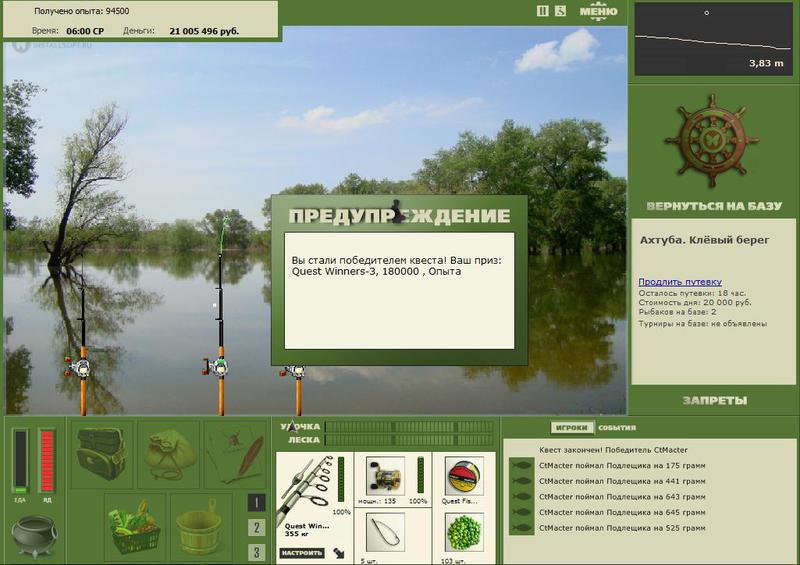Click 'Стоимость дня: 20 000 руб.' text
This screenshot has height=565, width=800.
(694, 303)
